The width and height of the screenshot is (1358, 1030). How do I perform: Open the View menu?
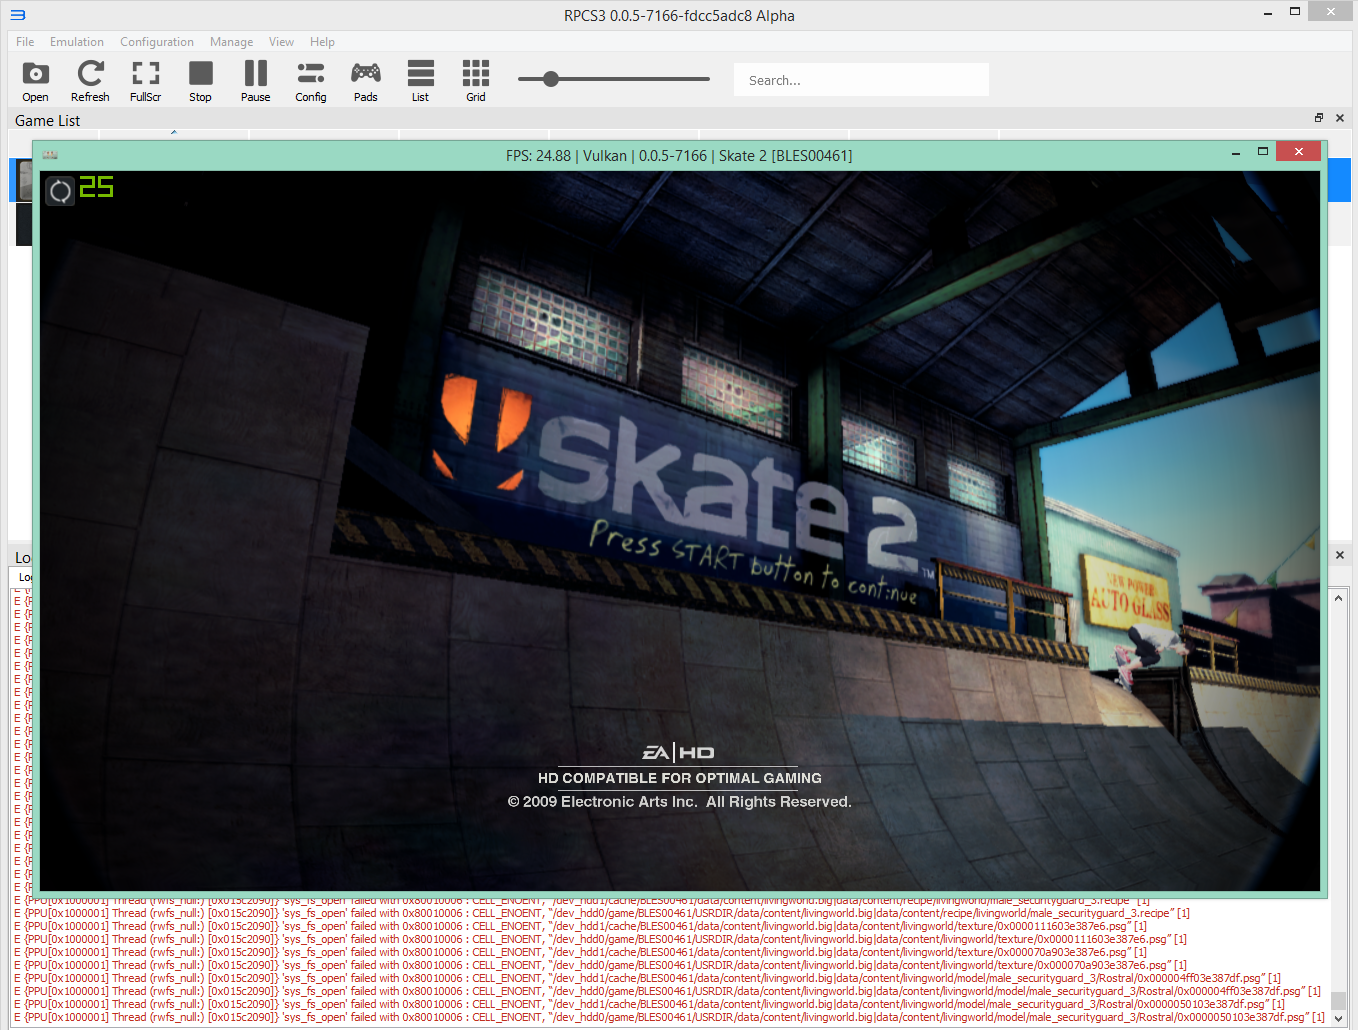point(281,42)
